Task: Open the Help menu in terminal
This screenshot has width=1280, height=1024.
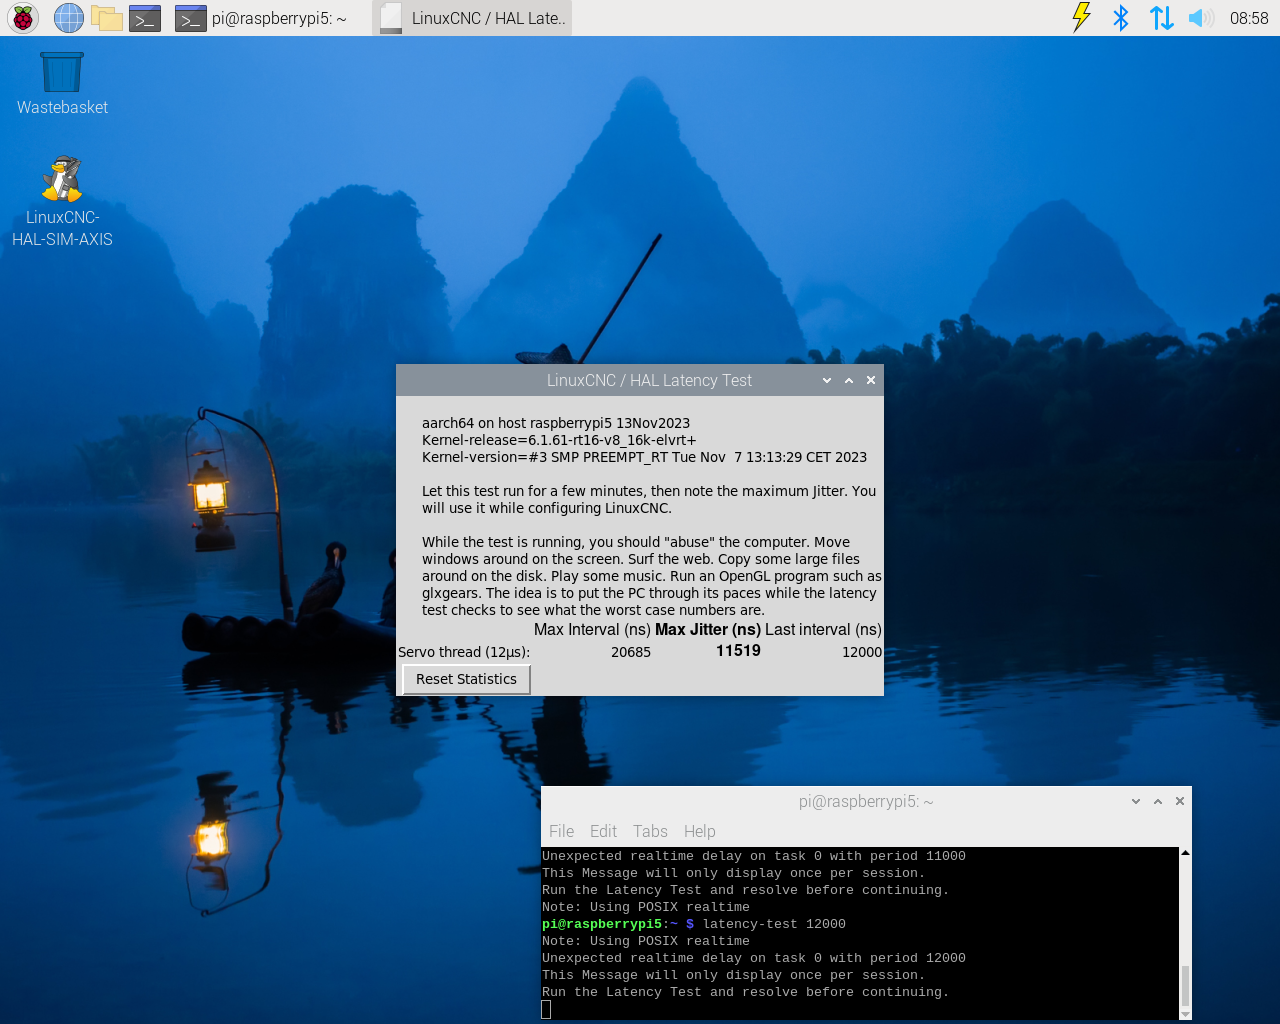Action: tap(700, 831)
